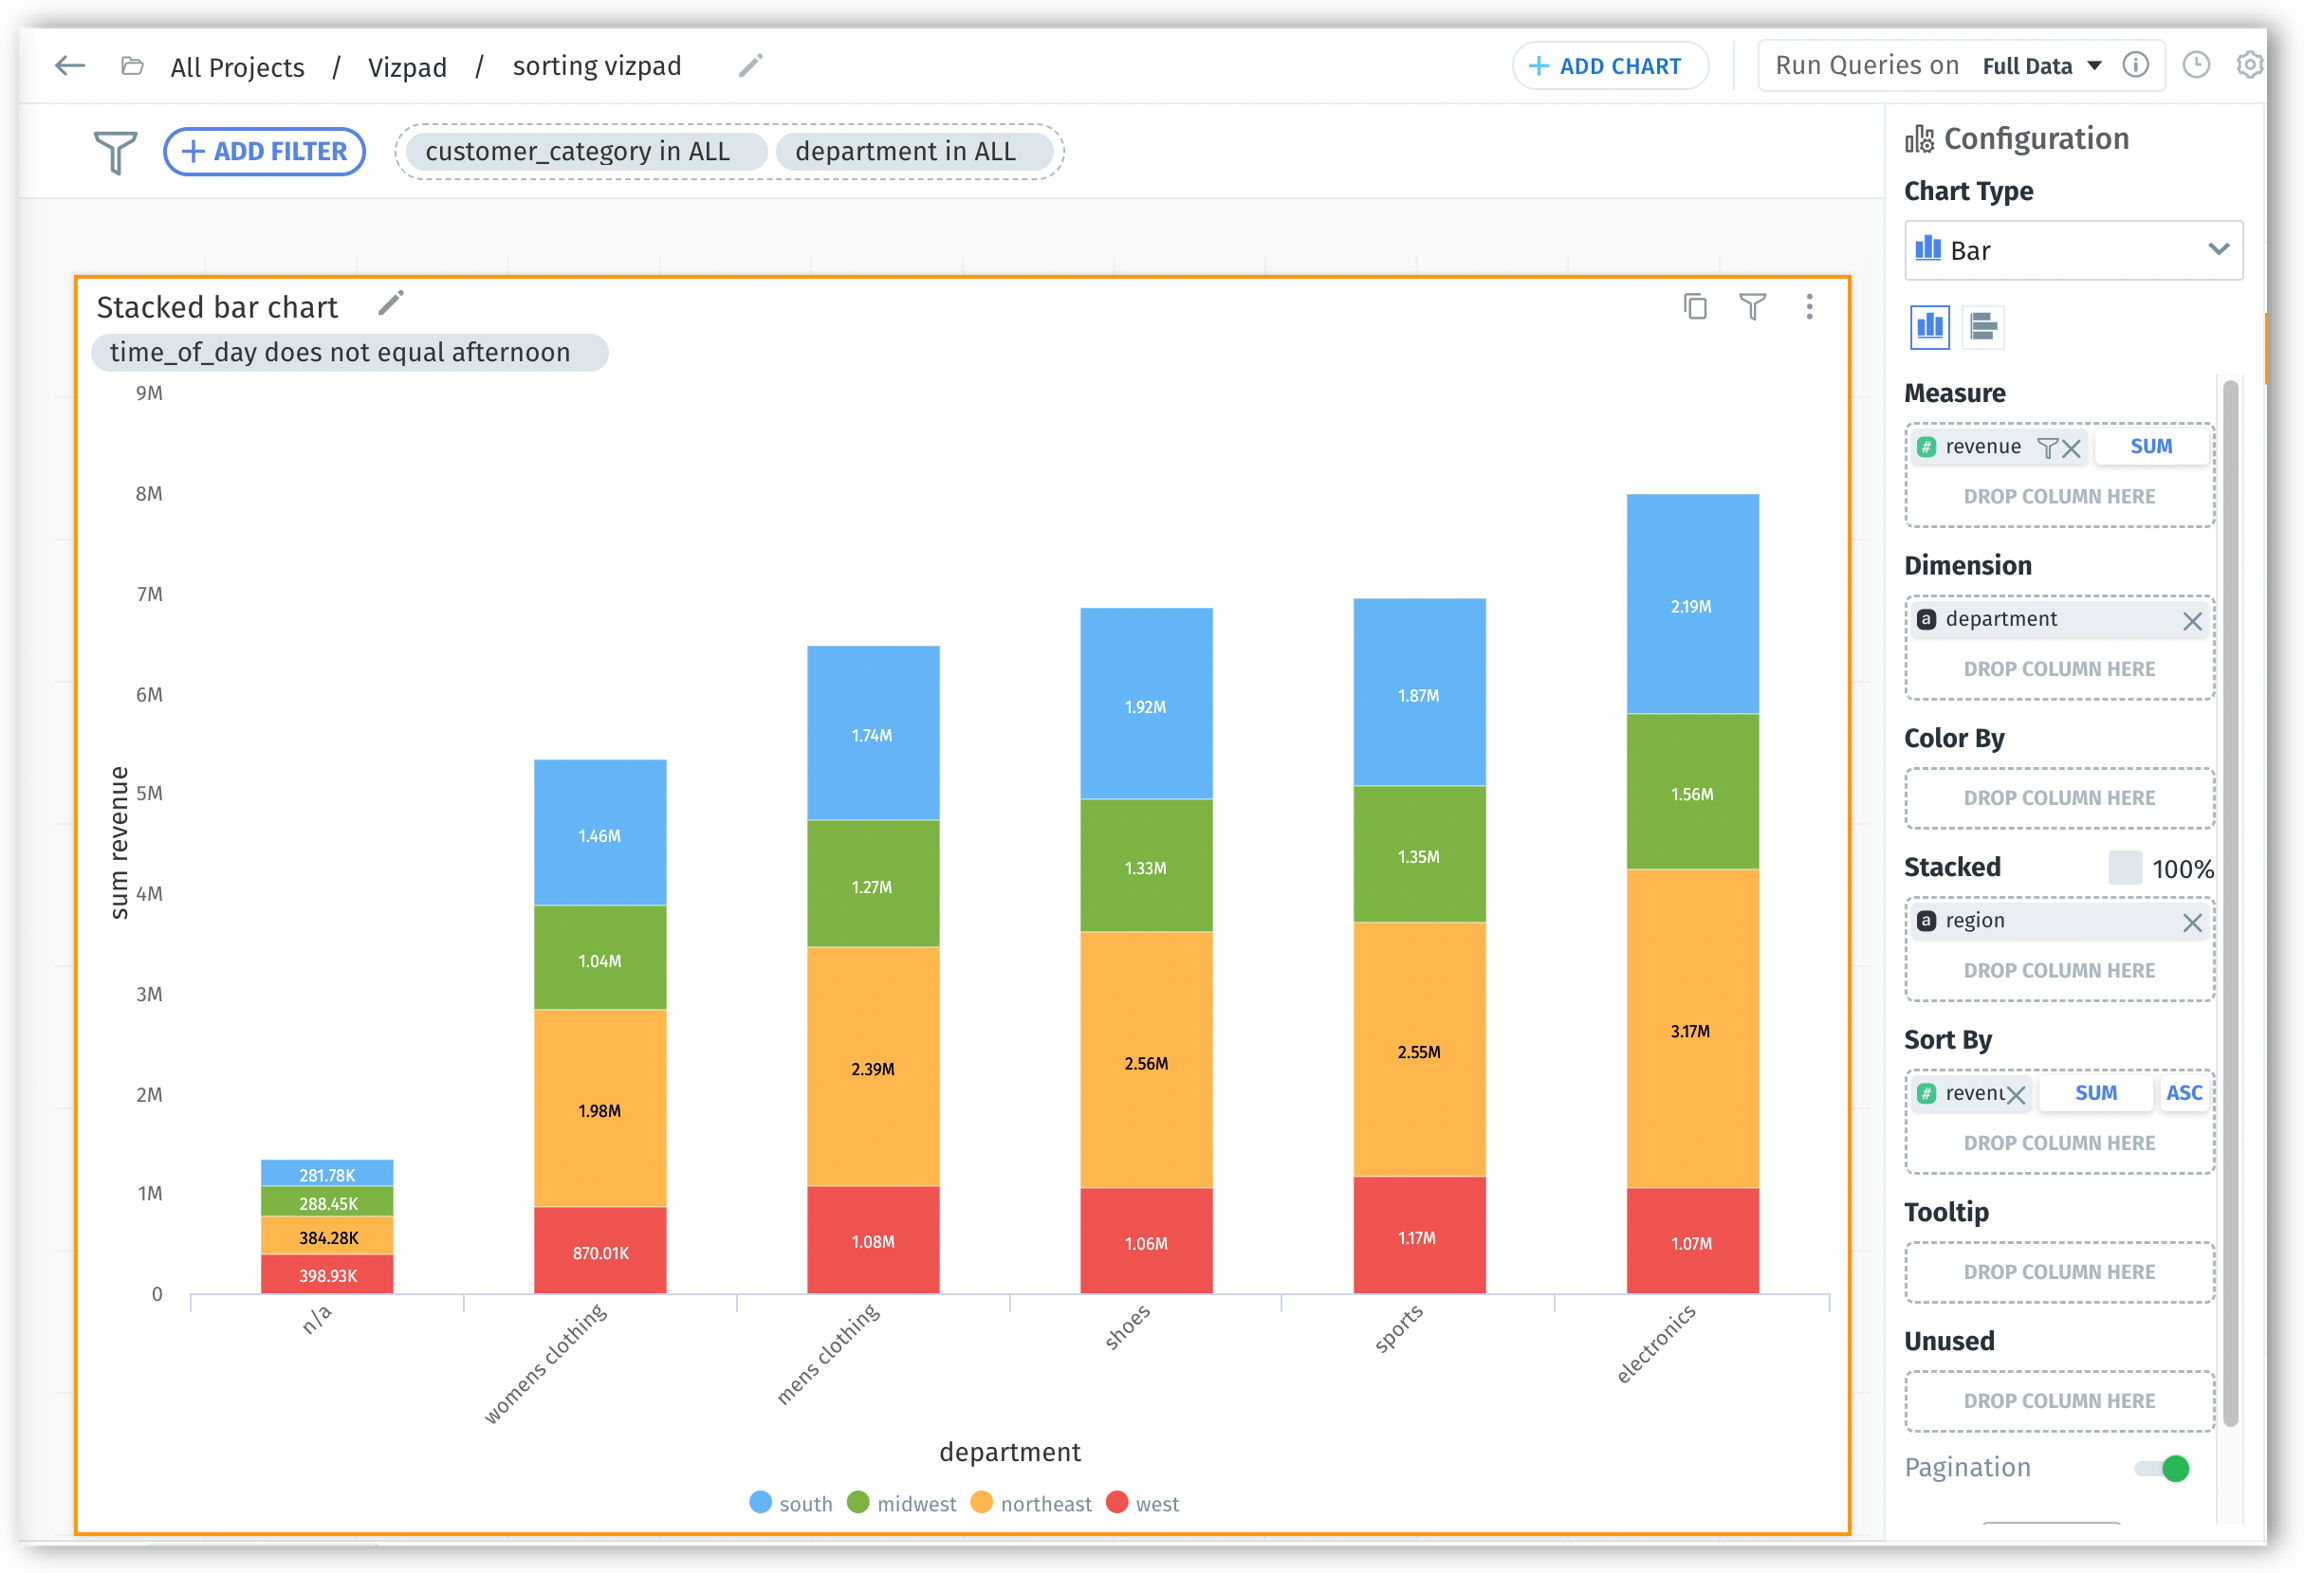Click the back arrow icon
2304x1573 pixels.
point(70,66)
